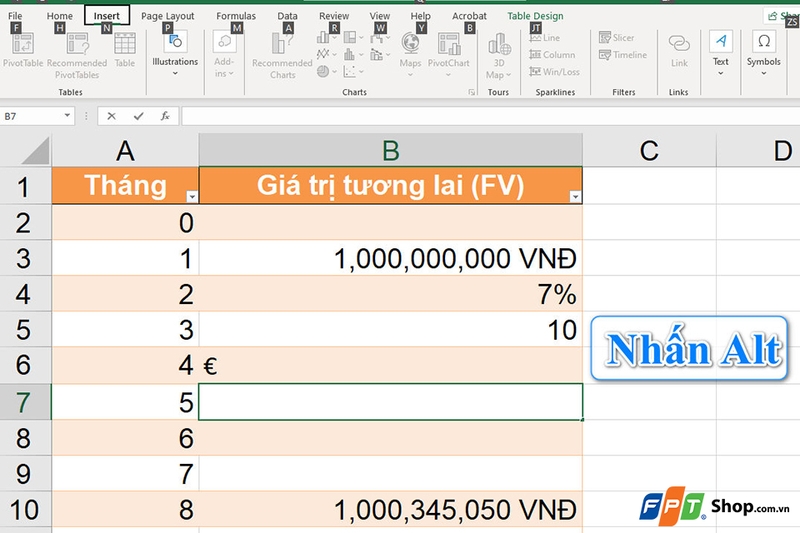
Task: Insert a line or area chart
Action: tap(323, 54)
